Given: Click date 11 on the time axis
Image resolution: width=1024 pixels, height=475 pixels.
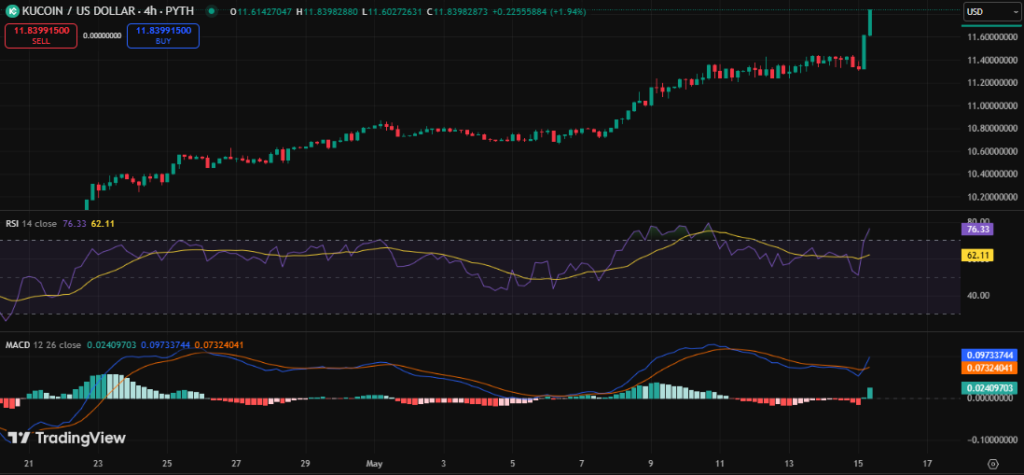Looking at the screenshot, I should pyautogui.click(x=720, y=463).
